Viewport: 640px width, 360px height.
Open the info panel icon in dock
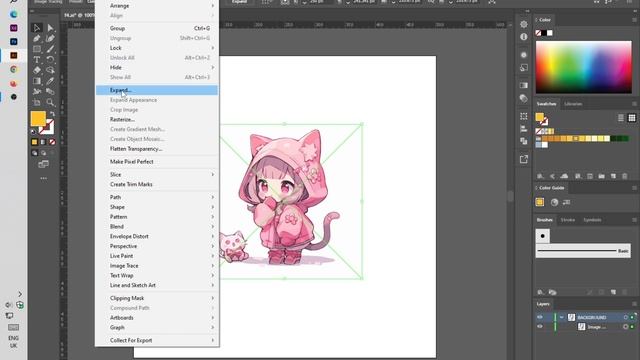[524, 37]
